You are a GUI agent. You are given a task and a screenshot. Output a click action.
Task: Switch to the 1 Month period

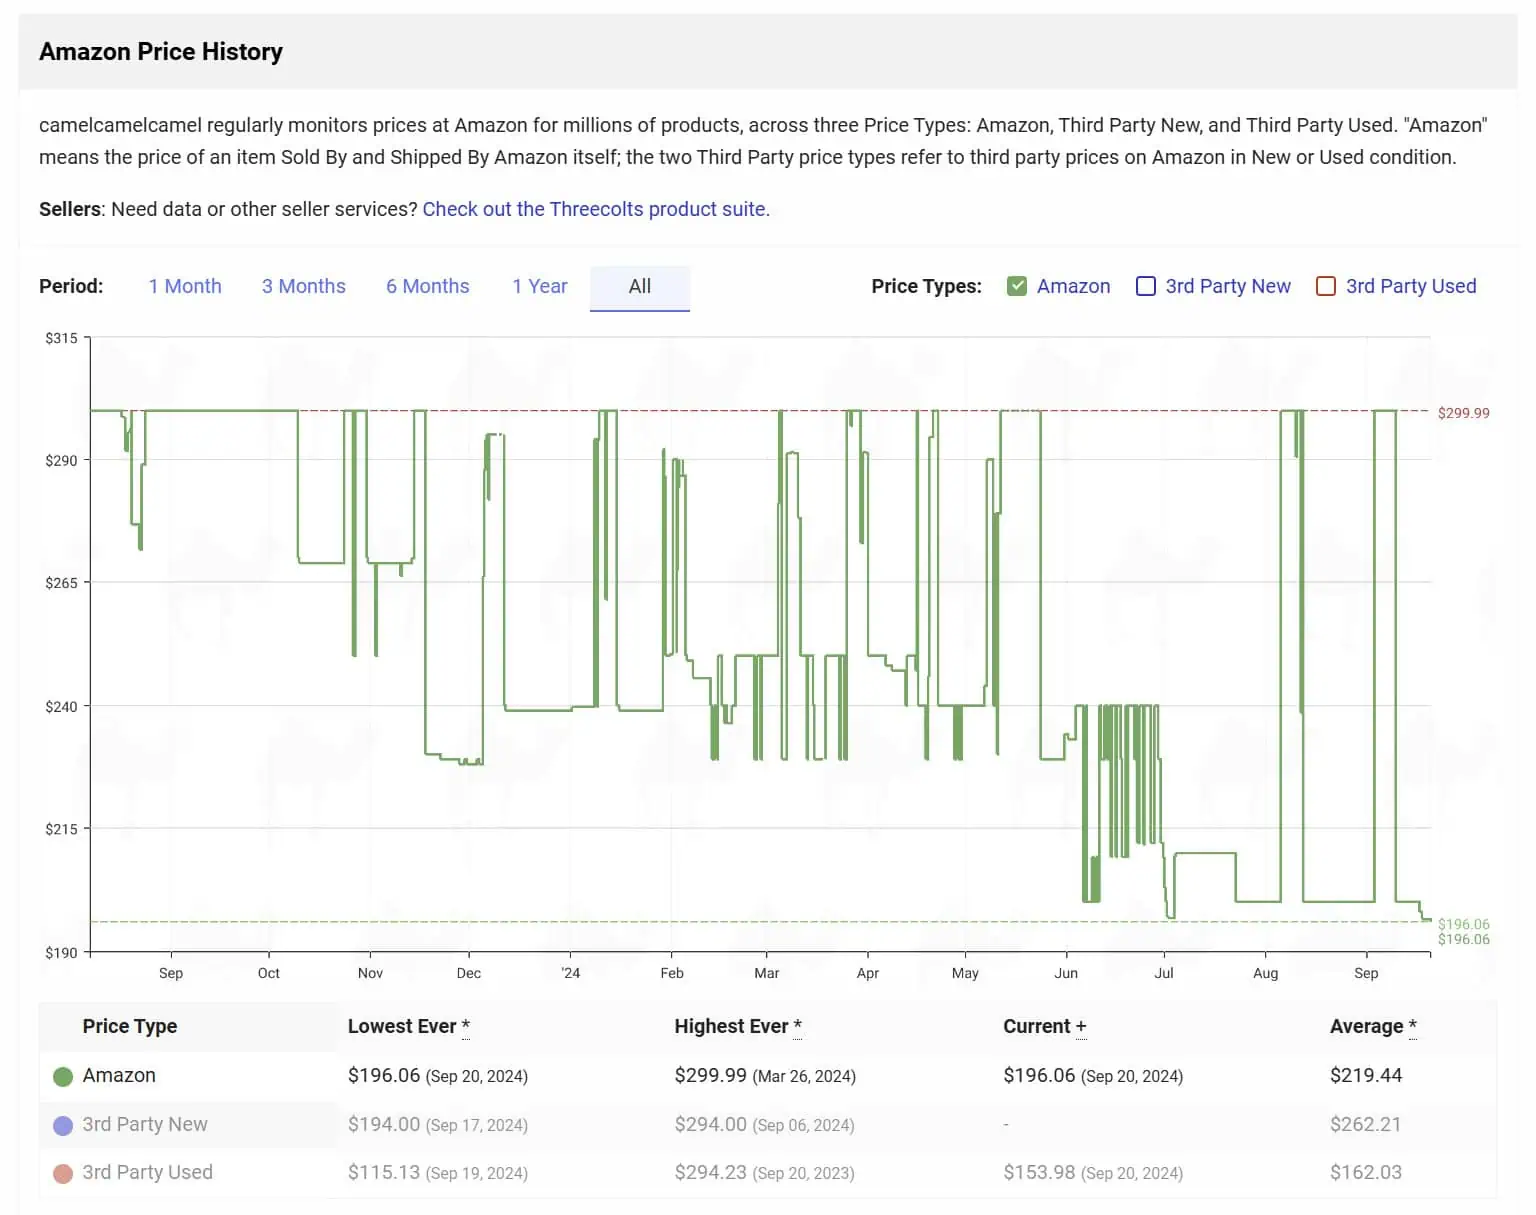pyautogui.click(x=185, y=286)
